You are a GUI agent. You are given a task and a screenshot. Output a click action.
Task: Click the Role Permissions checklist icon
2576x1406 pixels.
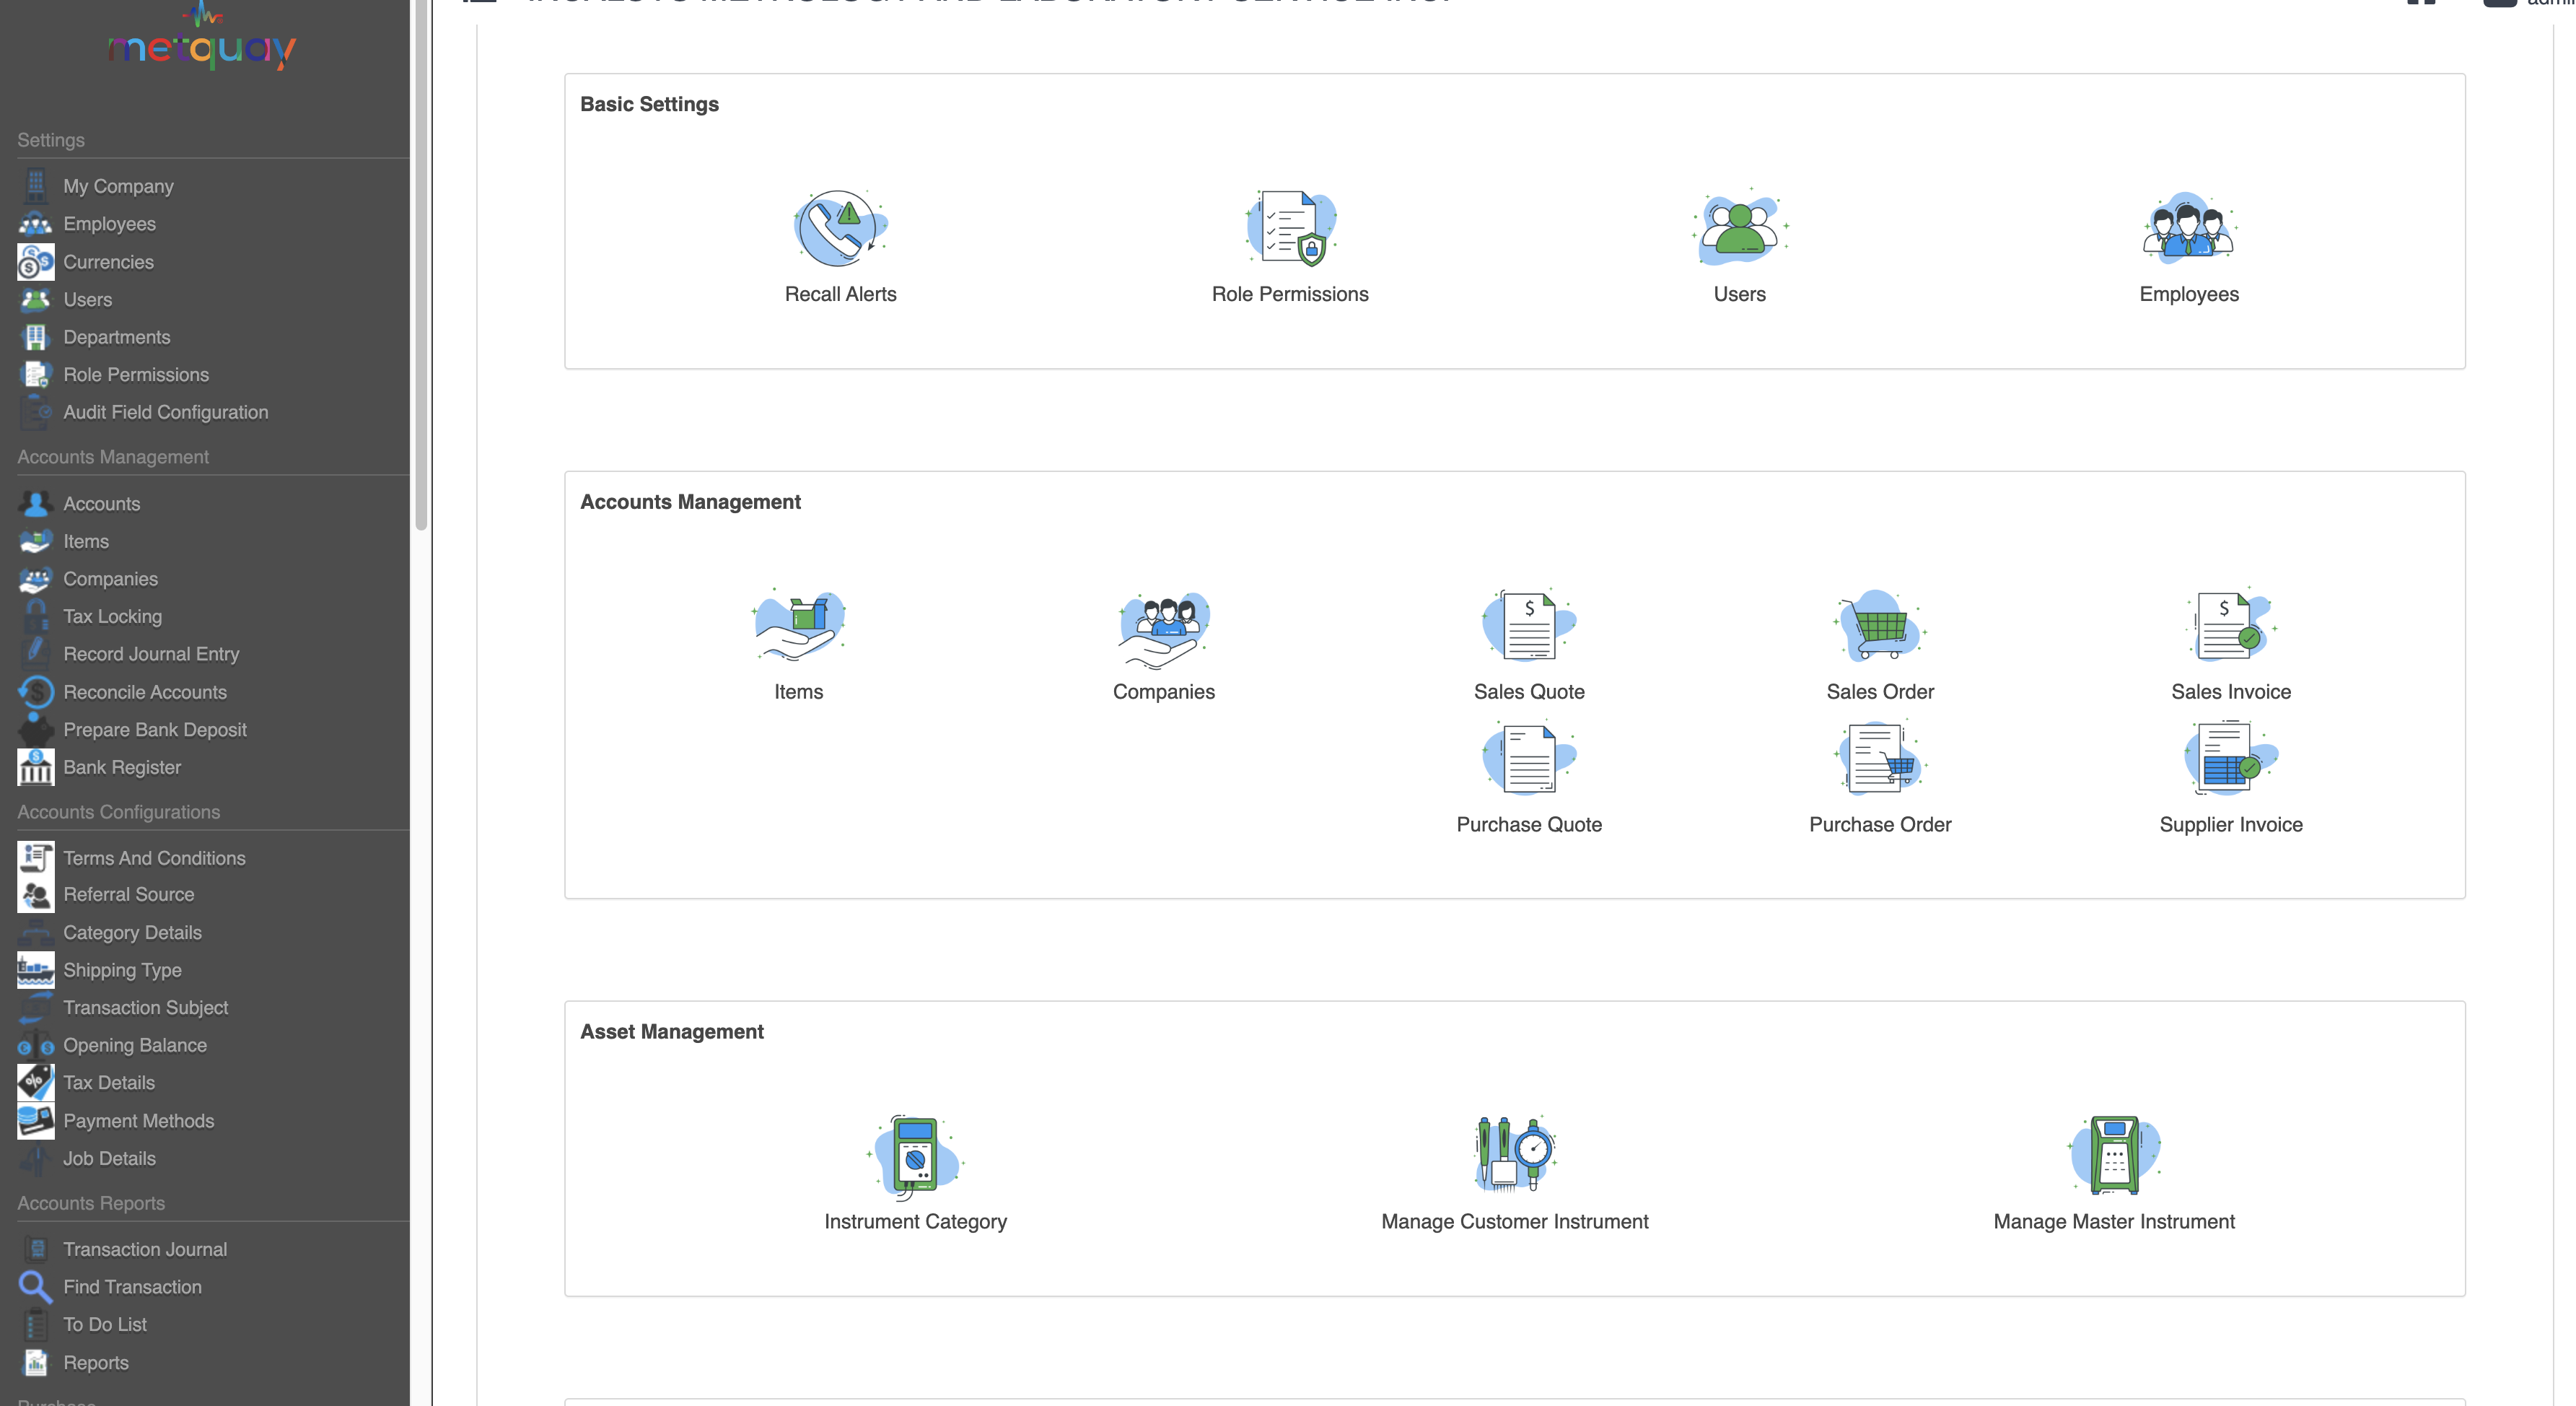click(x=1290, y=229)
